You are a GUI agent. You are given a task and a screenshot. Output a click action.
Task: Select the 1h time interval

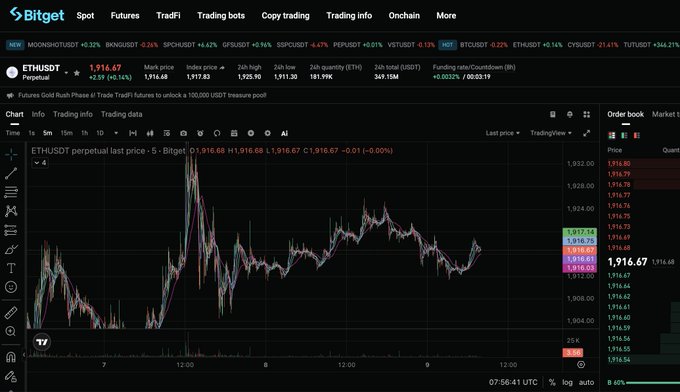coord(85,133)
